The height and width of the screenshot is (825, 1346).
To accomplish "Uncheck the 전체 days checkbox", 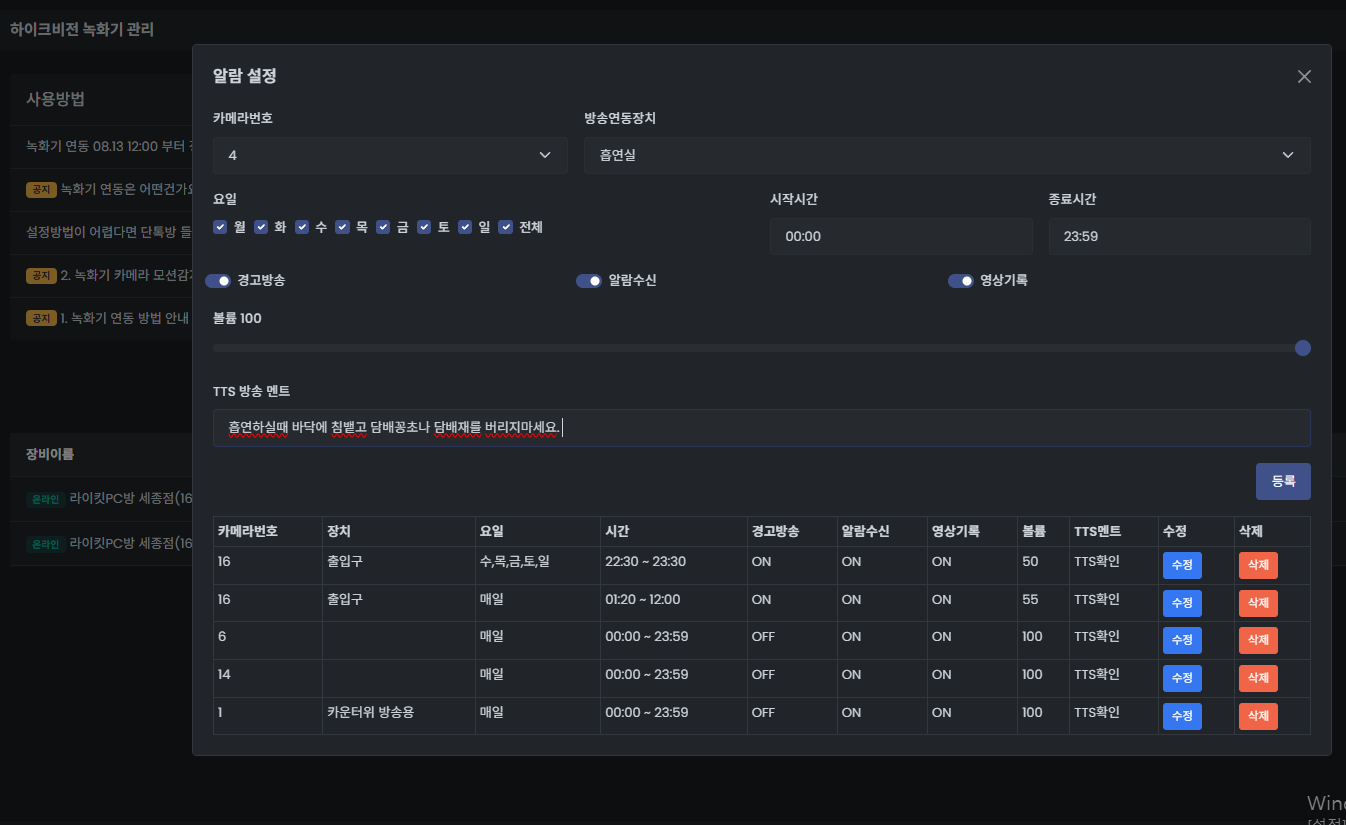I will pyautogui.click(x=506, y=227).
